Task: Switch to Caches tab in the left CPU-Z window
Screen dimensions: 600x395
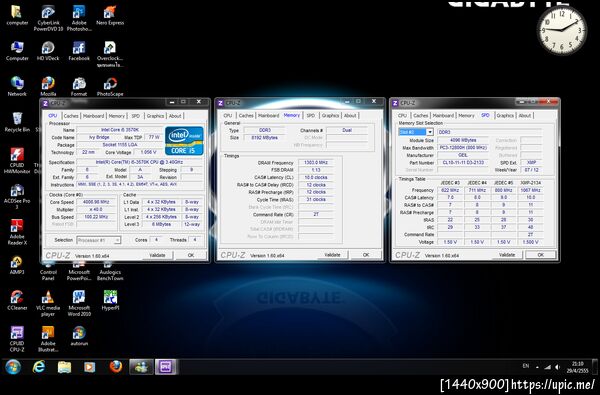Action: 71,116
